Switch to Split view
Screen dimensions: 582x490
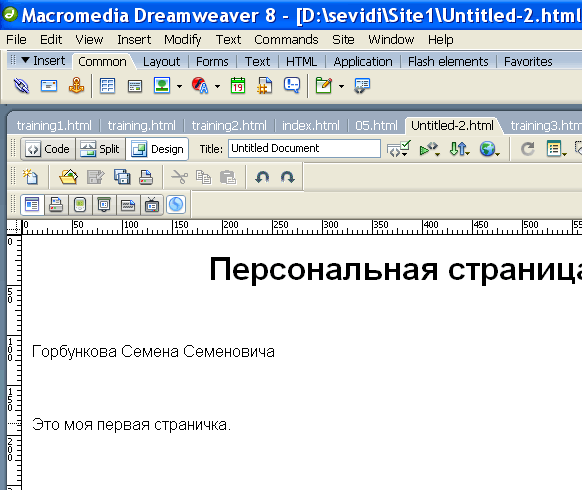[x=101, y=149]
